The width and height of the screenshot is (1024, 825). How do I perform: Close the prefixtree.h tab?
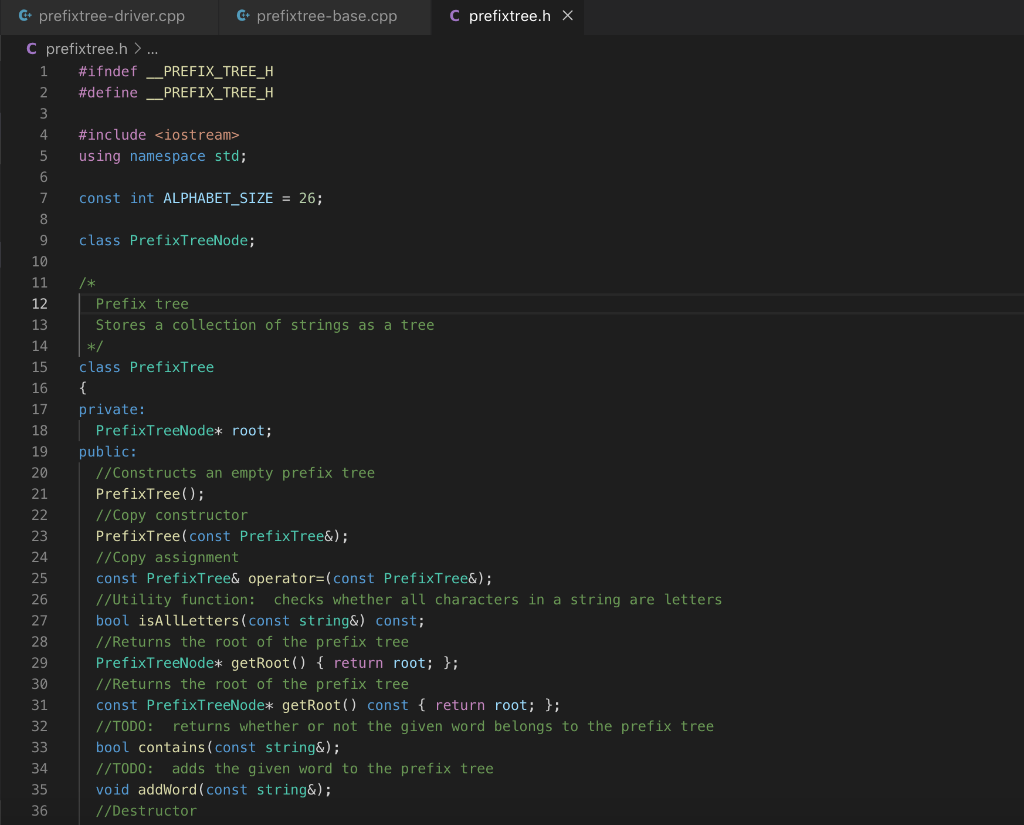click(x=568, y=16)
